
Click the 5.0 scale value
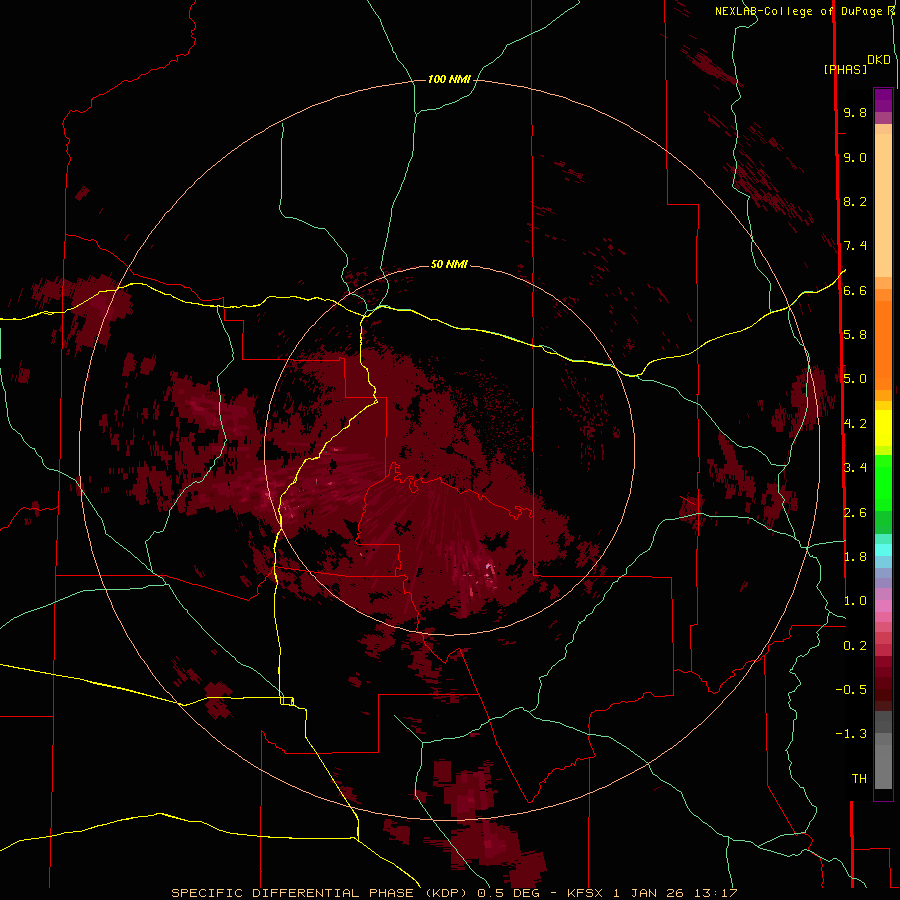coord(855,379)
